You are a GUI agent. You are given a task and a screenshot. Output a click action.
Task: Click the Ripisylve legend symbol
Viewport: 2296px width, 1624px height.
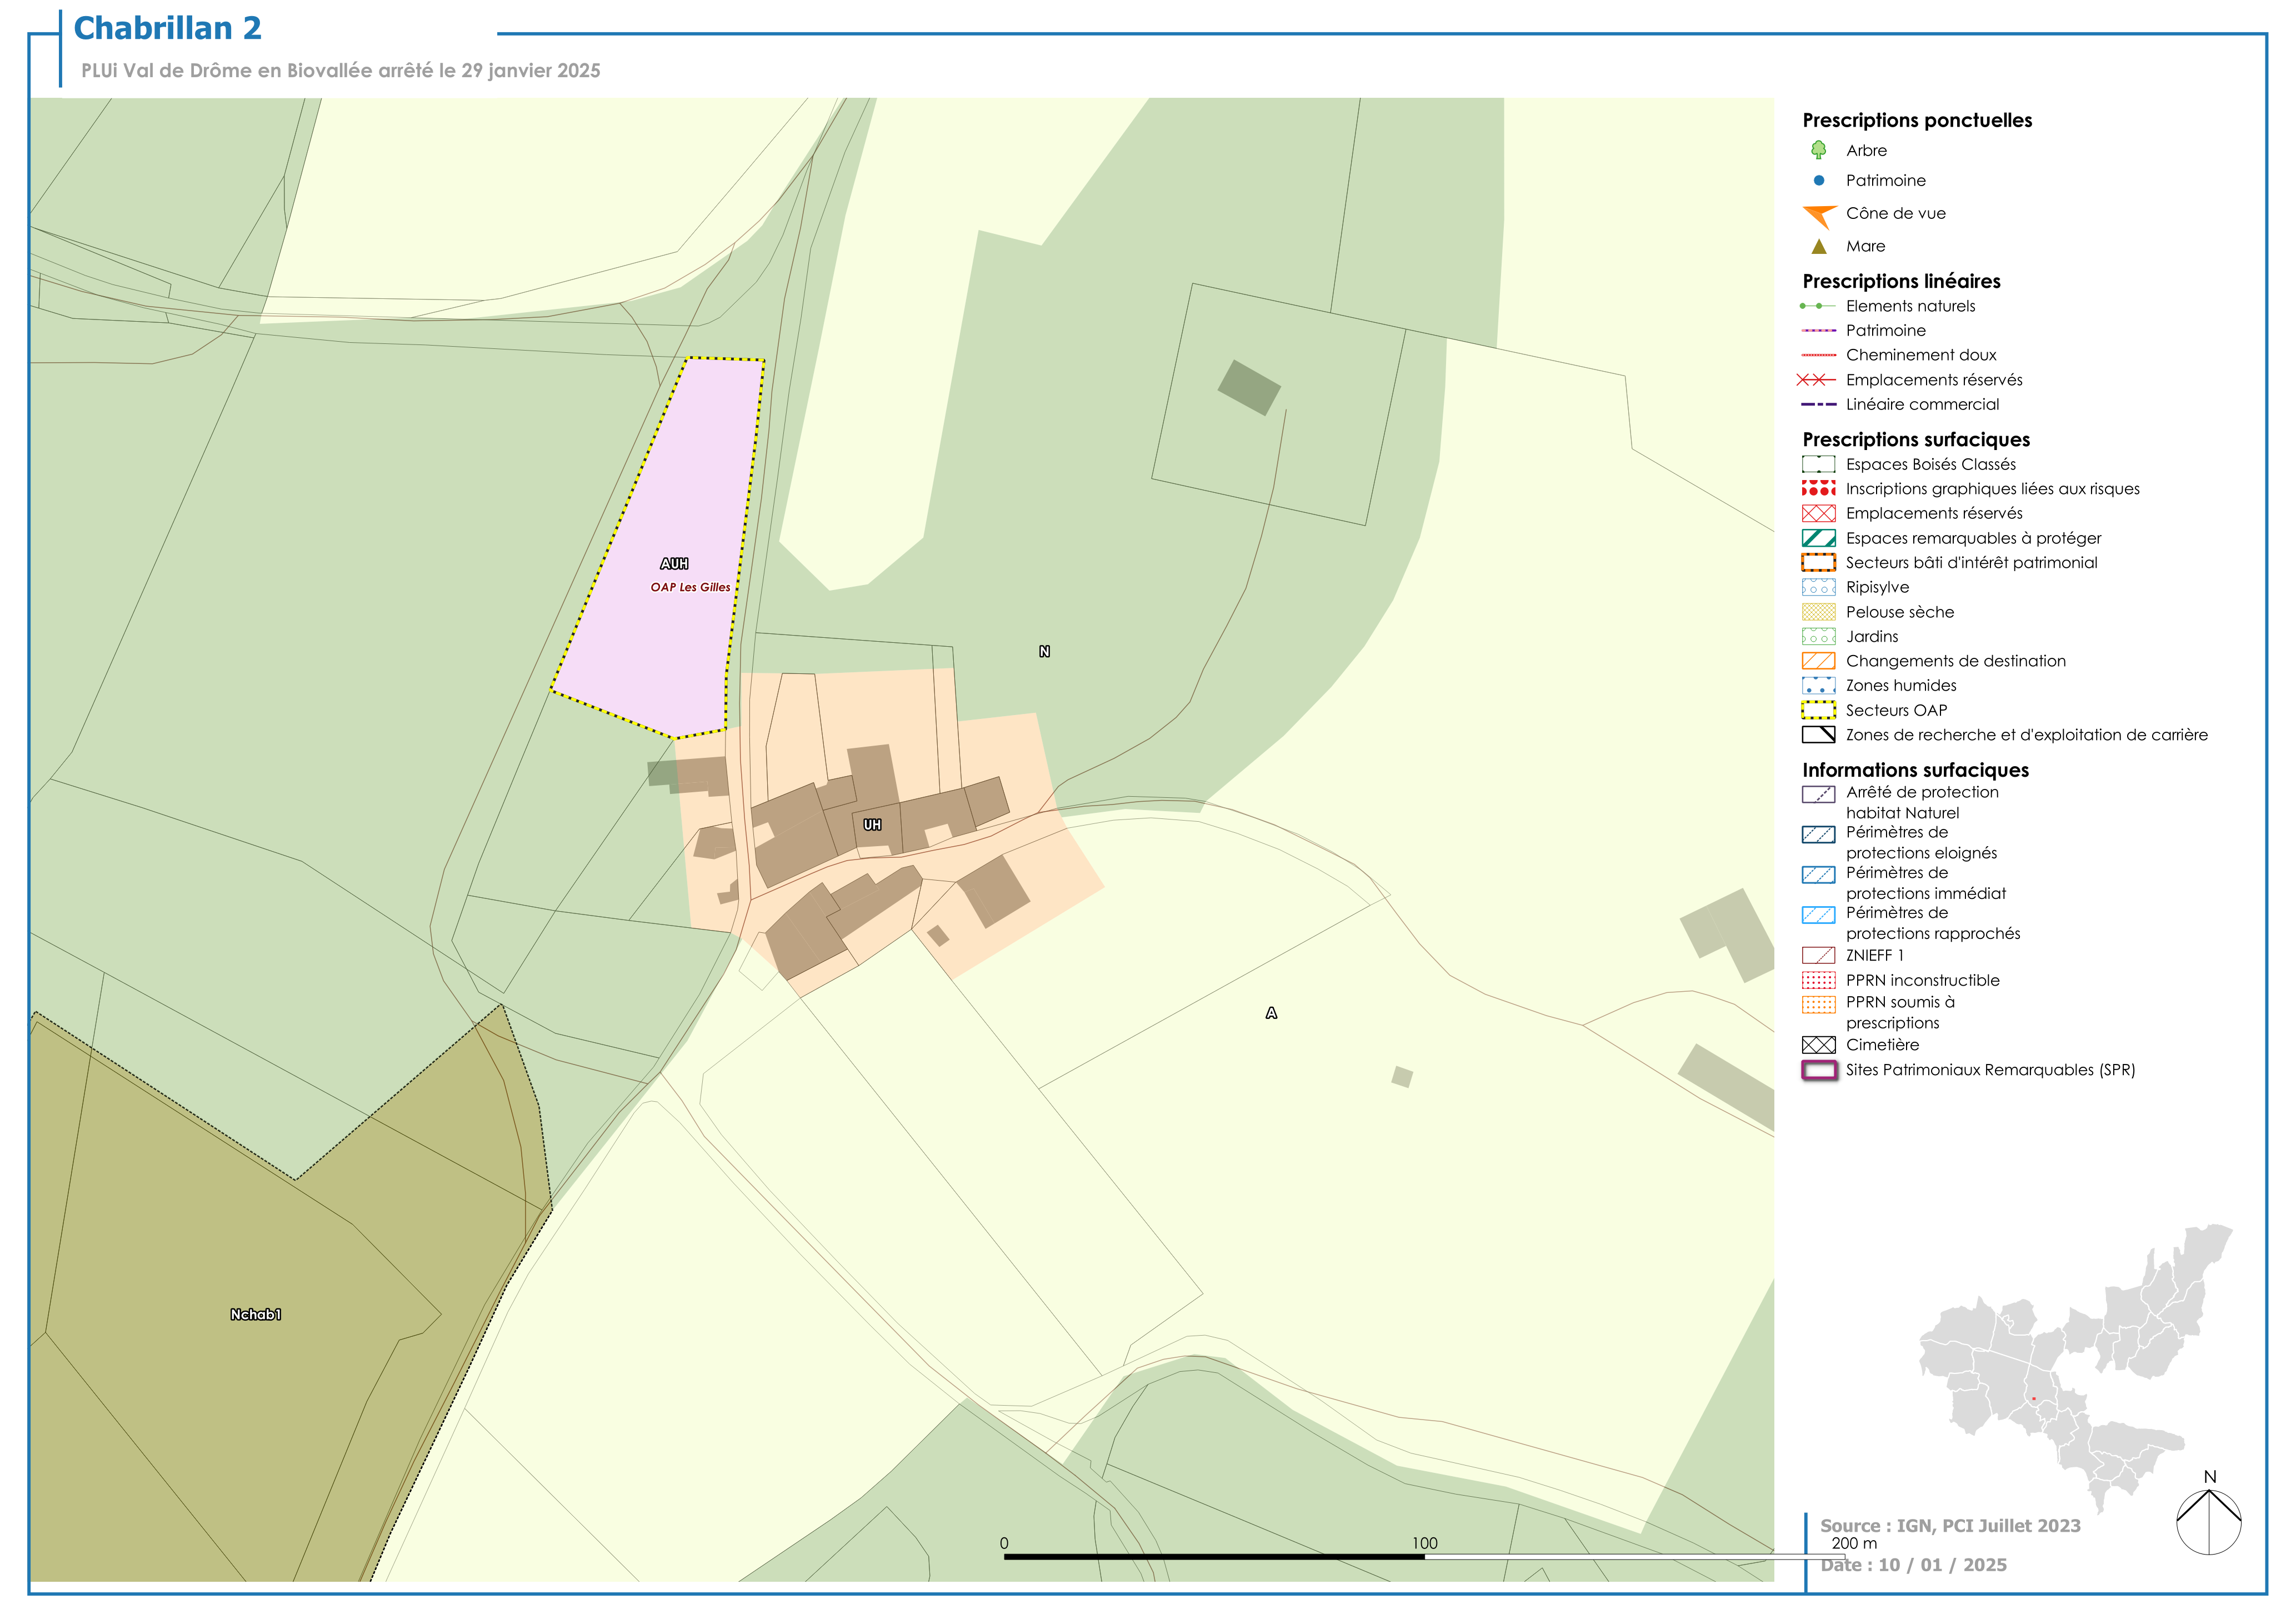(1818, 587)
